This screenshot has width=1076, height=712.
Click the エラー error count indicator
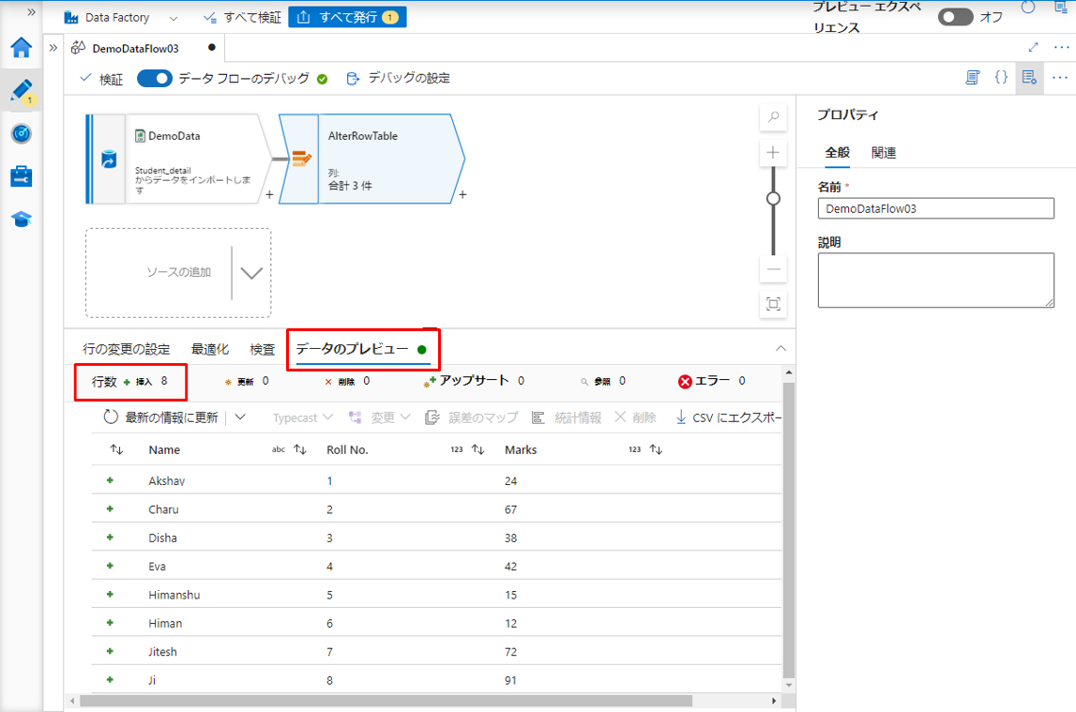click(712, 381)
